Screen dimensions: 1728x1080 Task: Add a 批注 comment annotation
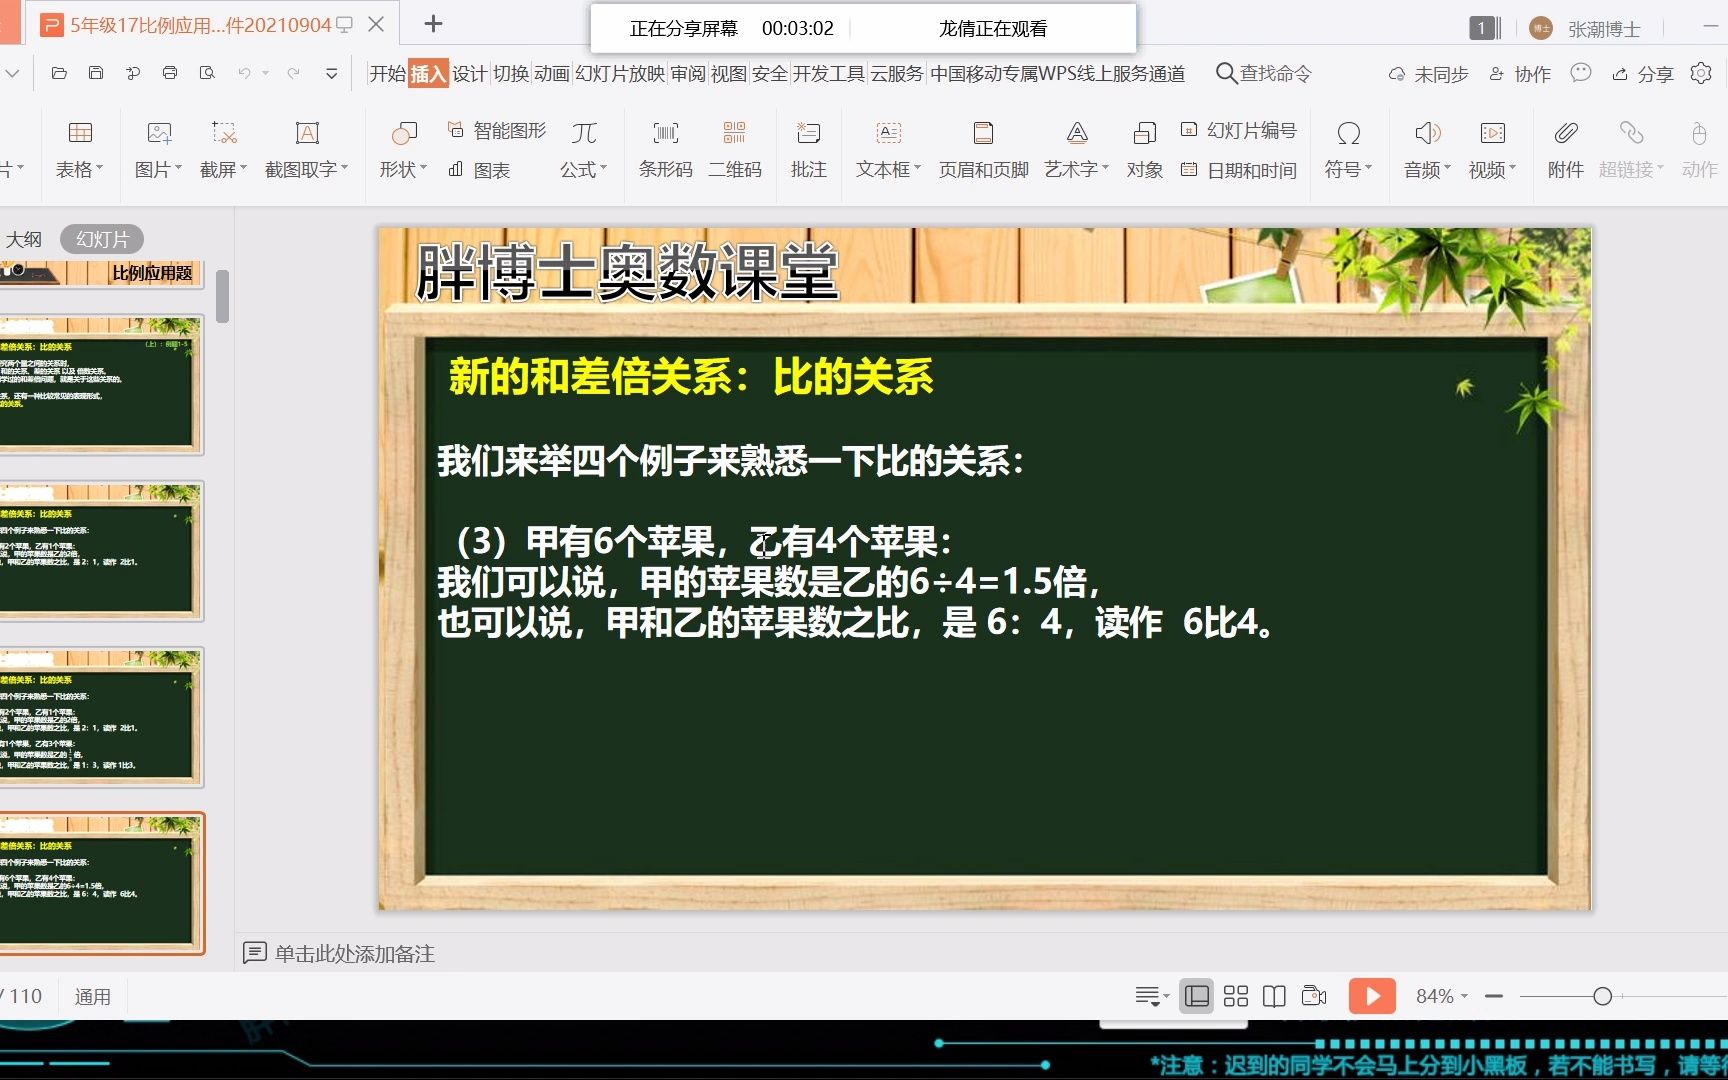click(808, 148)
